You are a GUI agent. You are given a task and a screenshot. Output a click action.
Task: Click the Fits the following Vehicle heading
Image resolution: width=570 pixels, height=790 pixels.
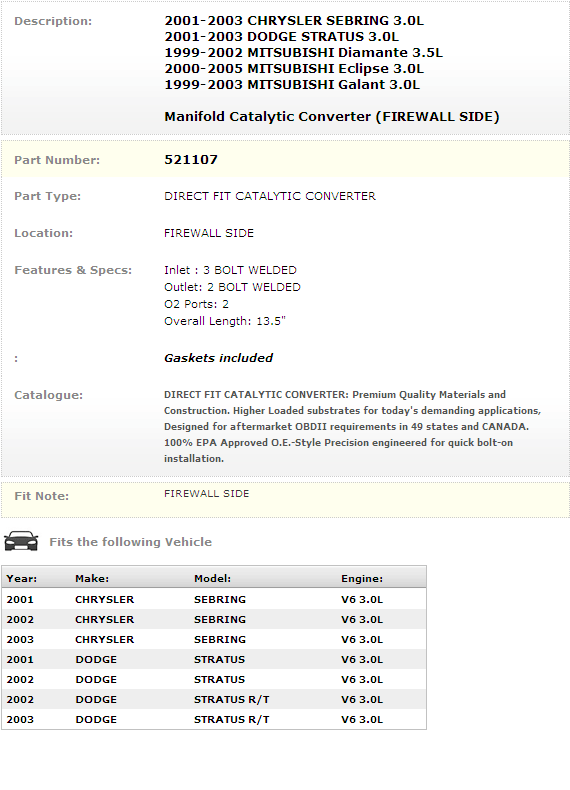131,542
